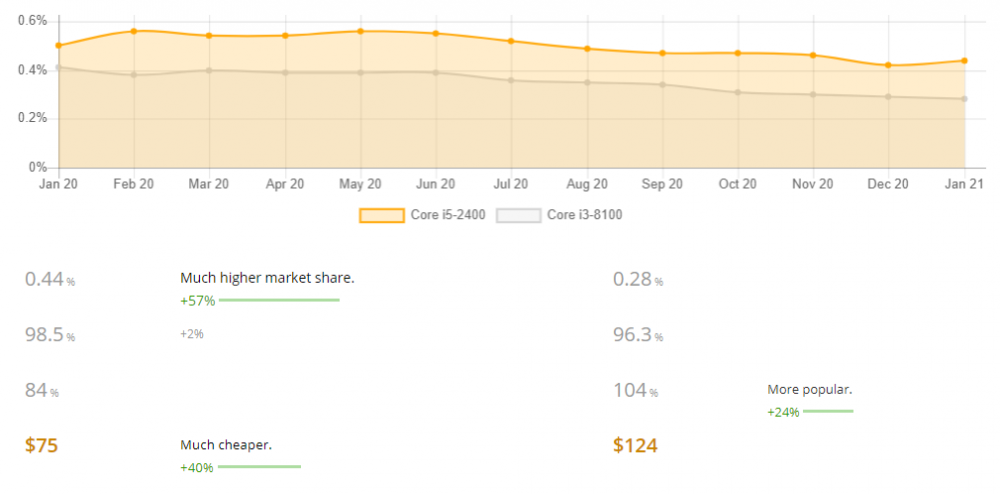
Task: Click the +24% figure
Action: (x=784, y=412)
